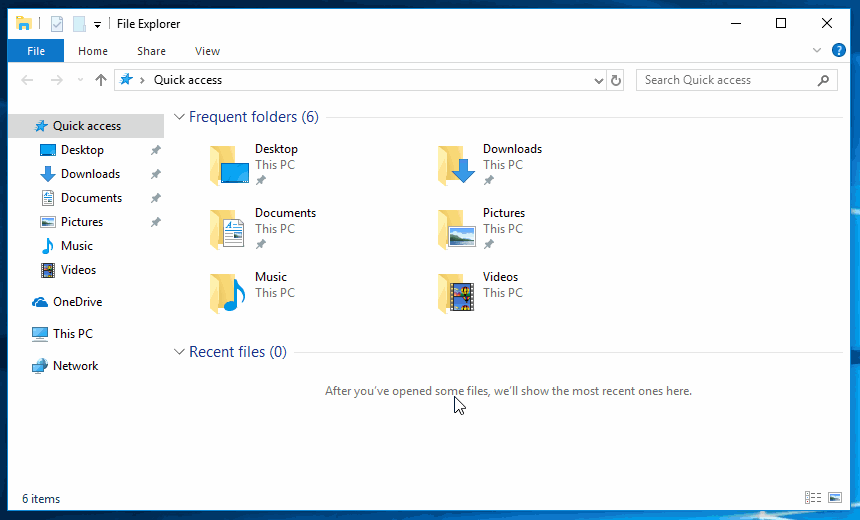Click the Forward navigation arrow
The image size is (860, 520).
coord(56,80)
